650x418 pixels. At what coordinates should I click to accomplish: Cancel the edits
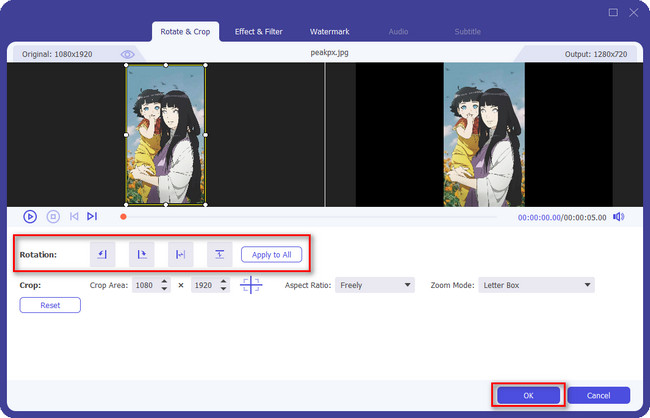599,396
